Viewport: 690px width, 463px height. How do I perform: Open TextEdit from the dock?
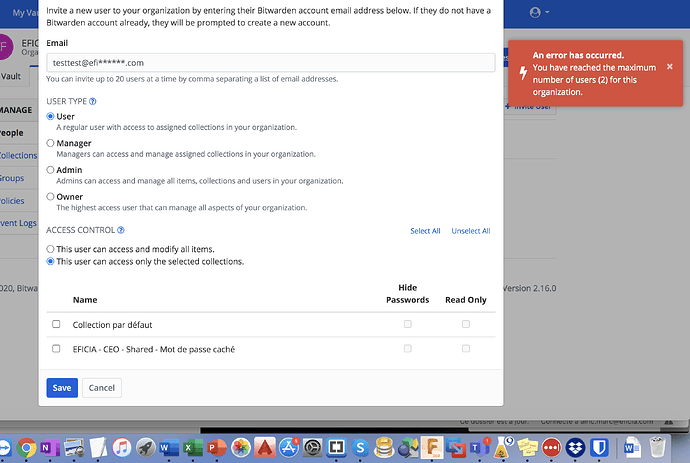pyautogui.click(x=98, y=448)
